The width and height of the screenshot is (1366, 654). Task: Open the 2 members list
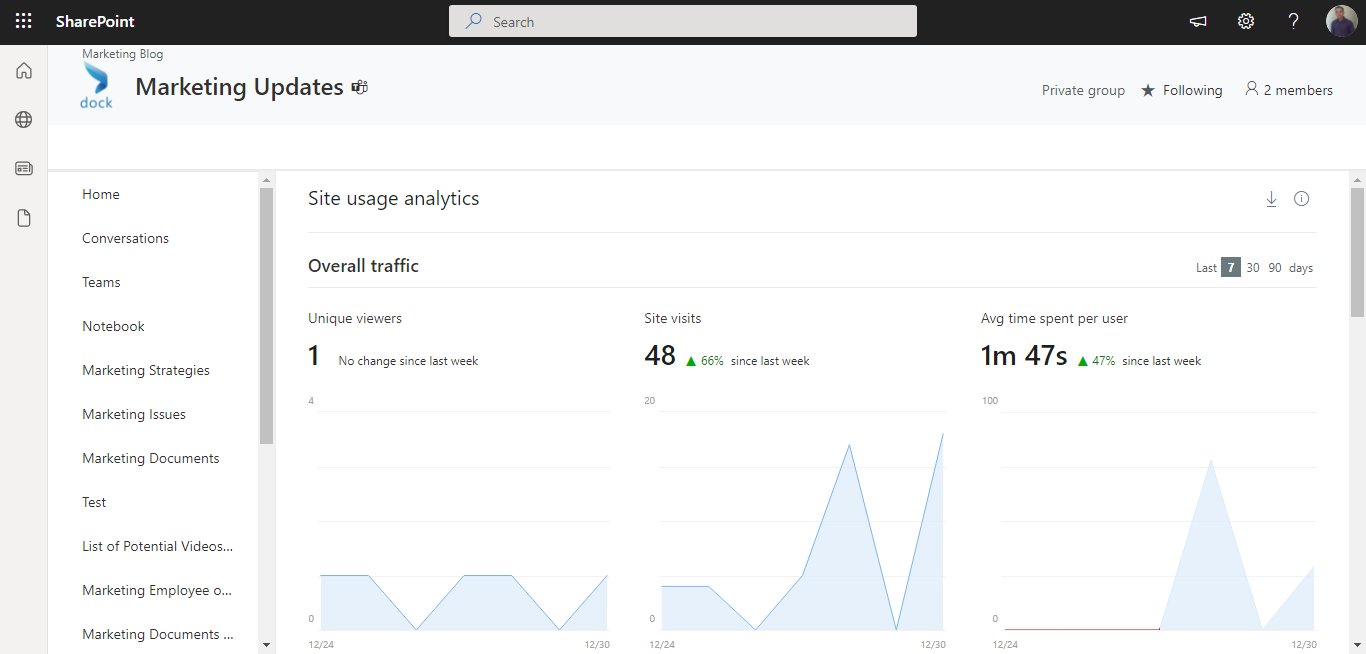(x=1288, y=89)
